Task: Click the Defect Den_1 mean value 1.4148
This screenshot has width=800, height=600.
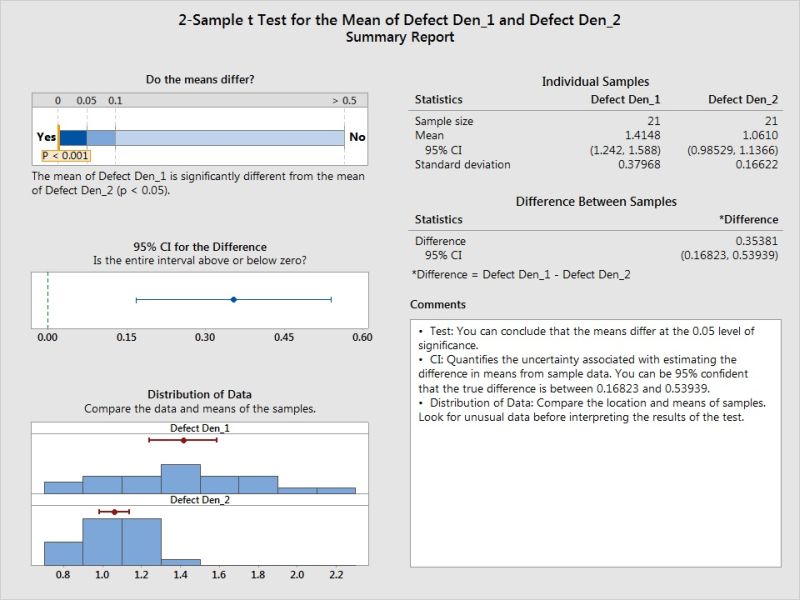Action: point(640,135)
